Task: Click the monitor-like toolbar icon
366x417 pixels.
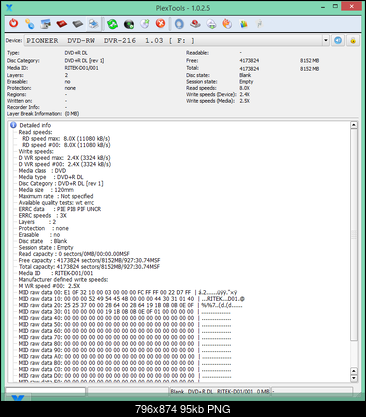Action: pos(45,24)
